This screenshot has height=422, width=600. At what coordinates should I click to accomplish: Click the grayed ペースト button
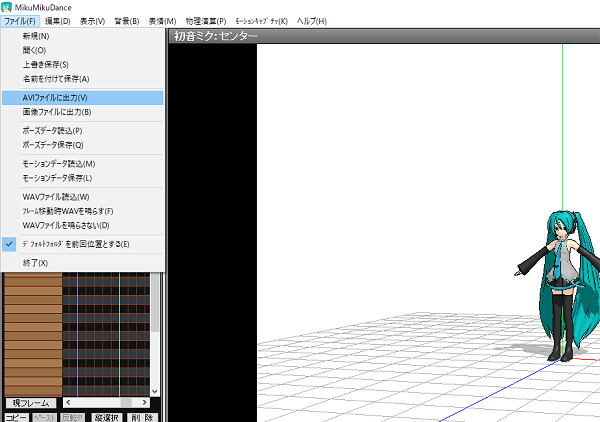[44, 417]
